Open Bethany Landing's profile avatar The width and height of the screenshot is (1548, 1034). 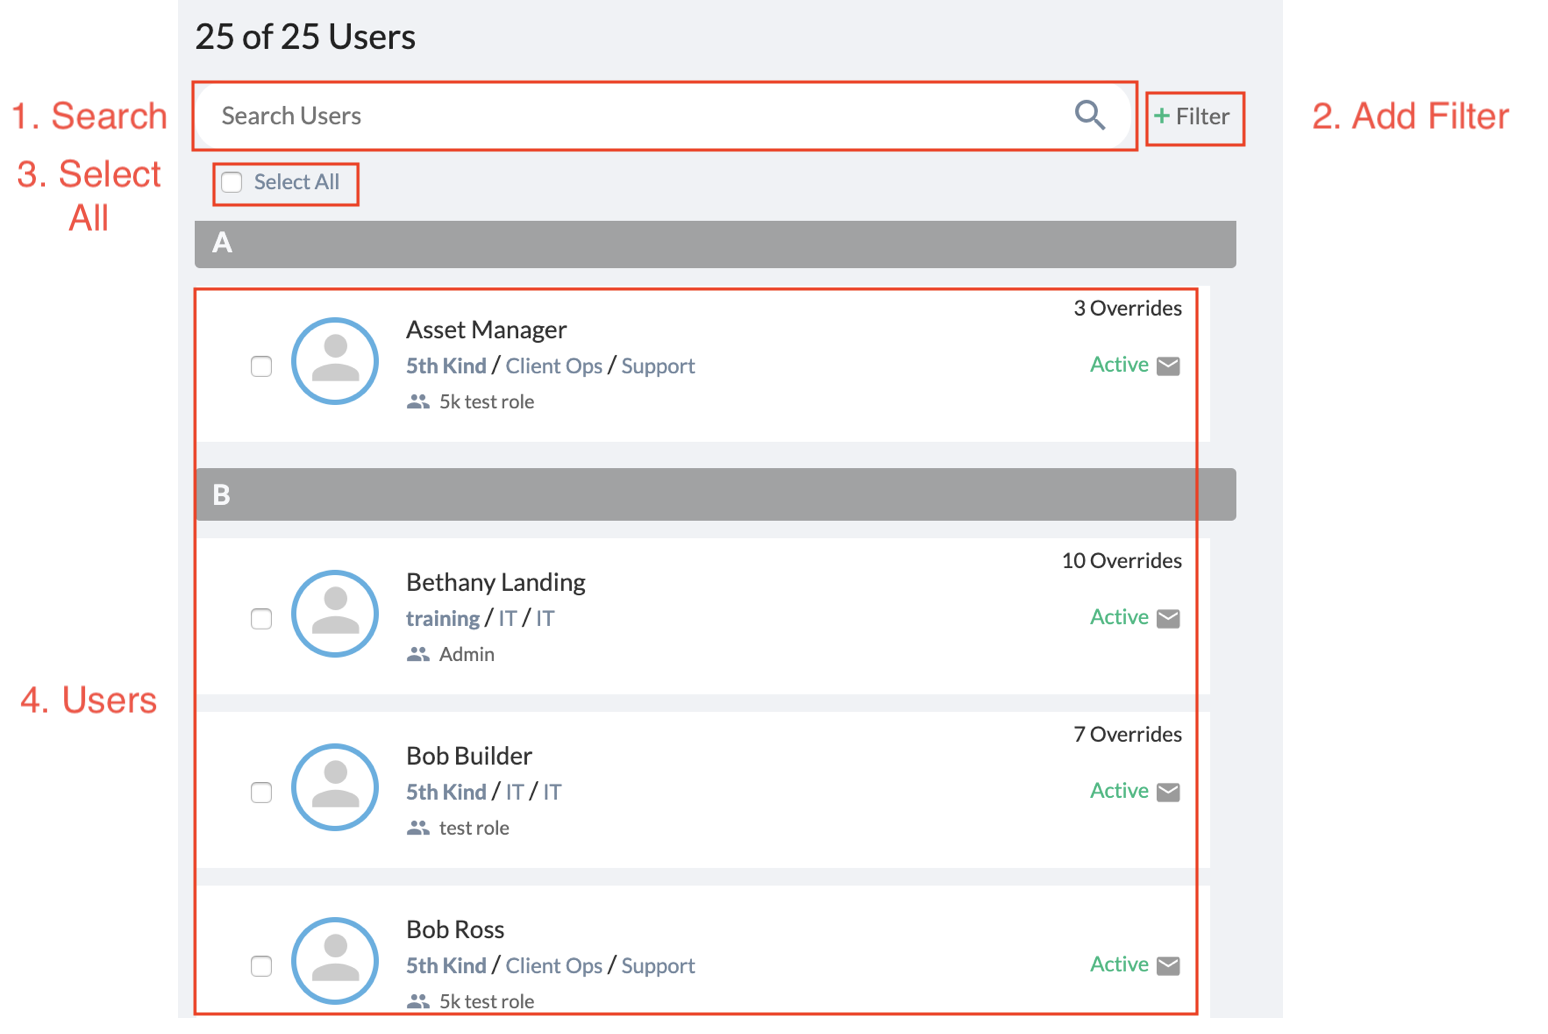(335, 614)
